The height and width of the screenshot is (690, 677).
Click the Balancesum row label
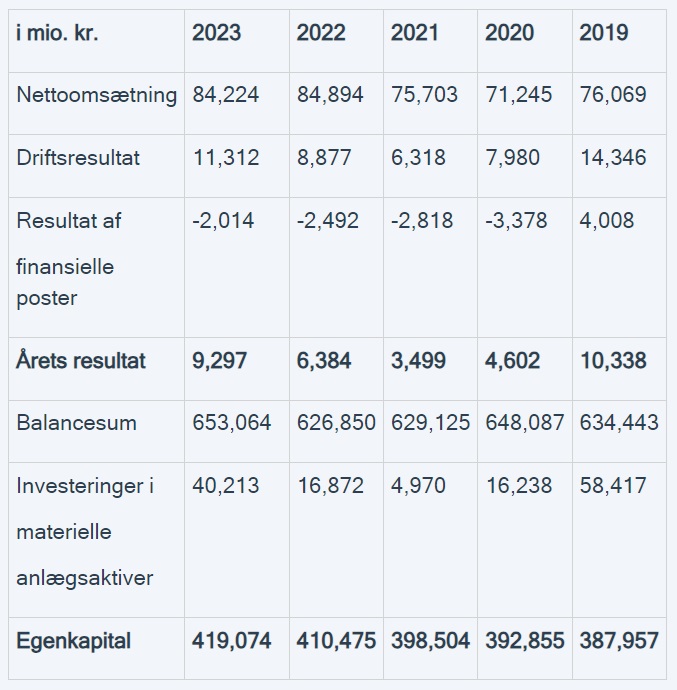(76, 423)
